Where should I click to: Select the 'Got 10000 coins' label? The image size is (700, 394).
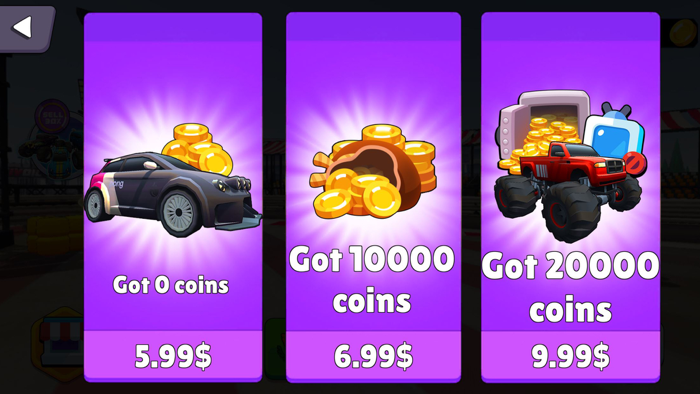(x=372, y=279)
